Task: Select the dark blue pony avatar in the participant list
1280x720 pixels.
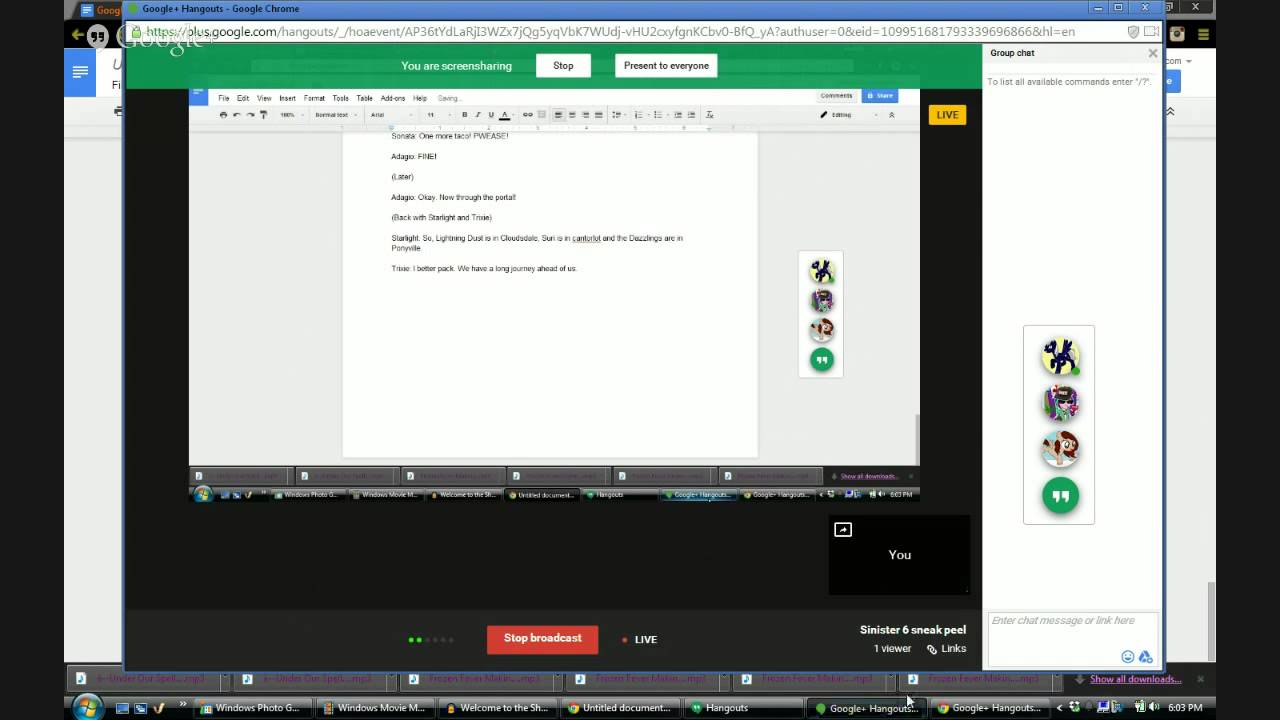Action: pyautogui.click(x=1060, y=356)
